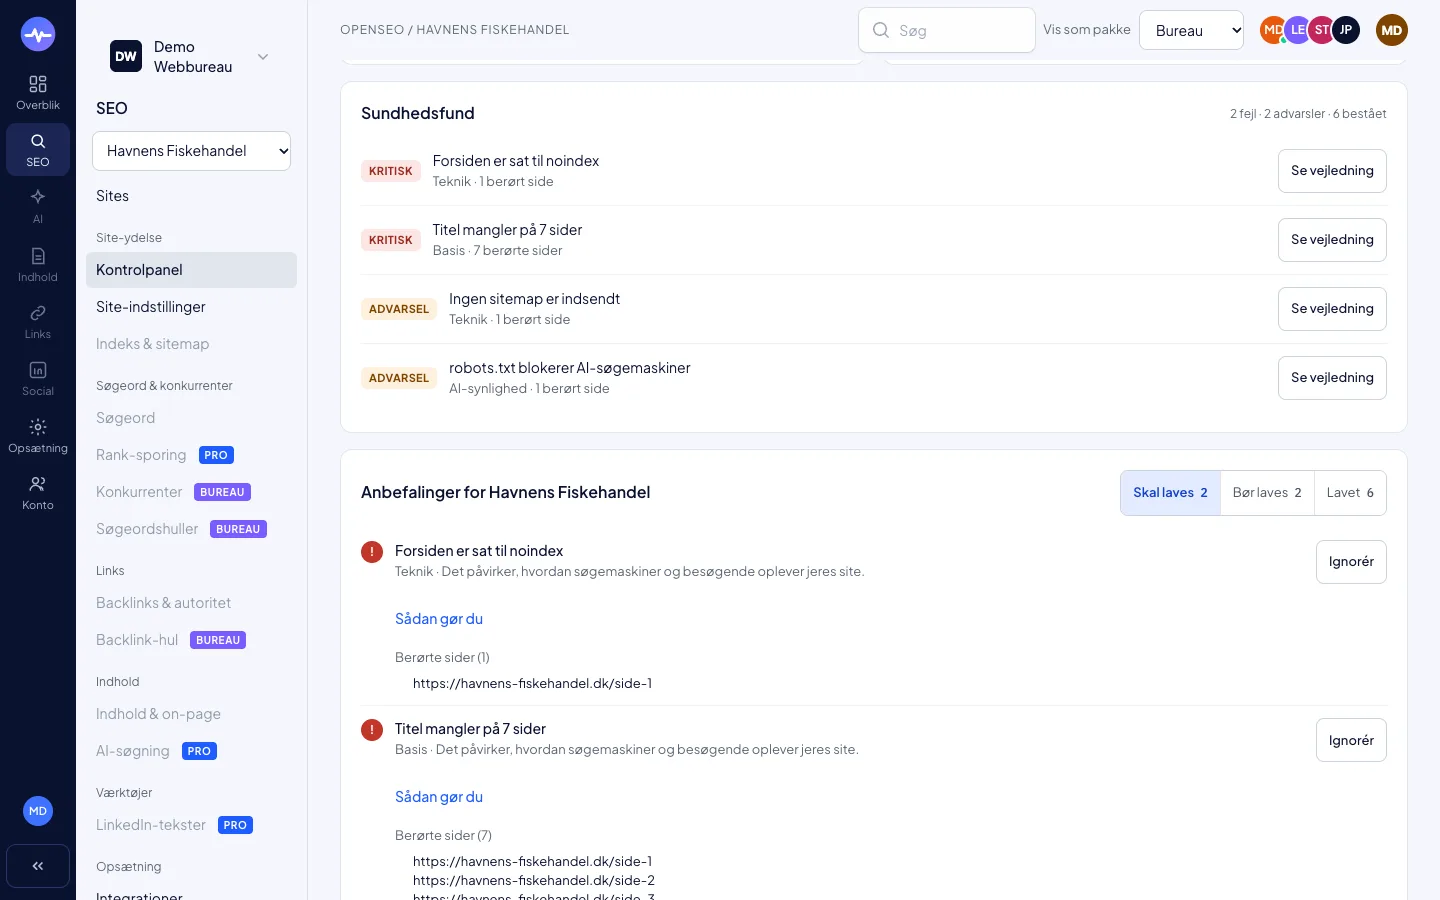Open Kontrolpanel in sidebar
1440x900 pixels.
point(191,270)
